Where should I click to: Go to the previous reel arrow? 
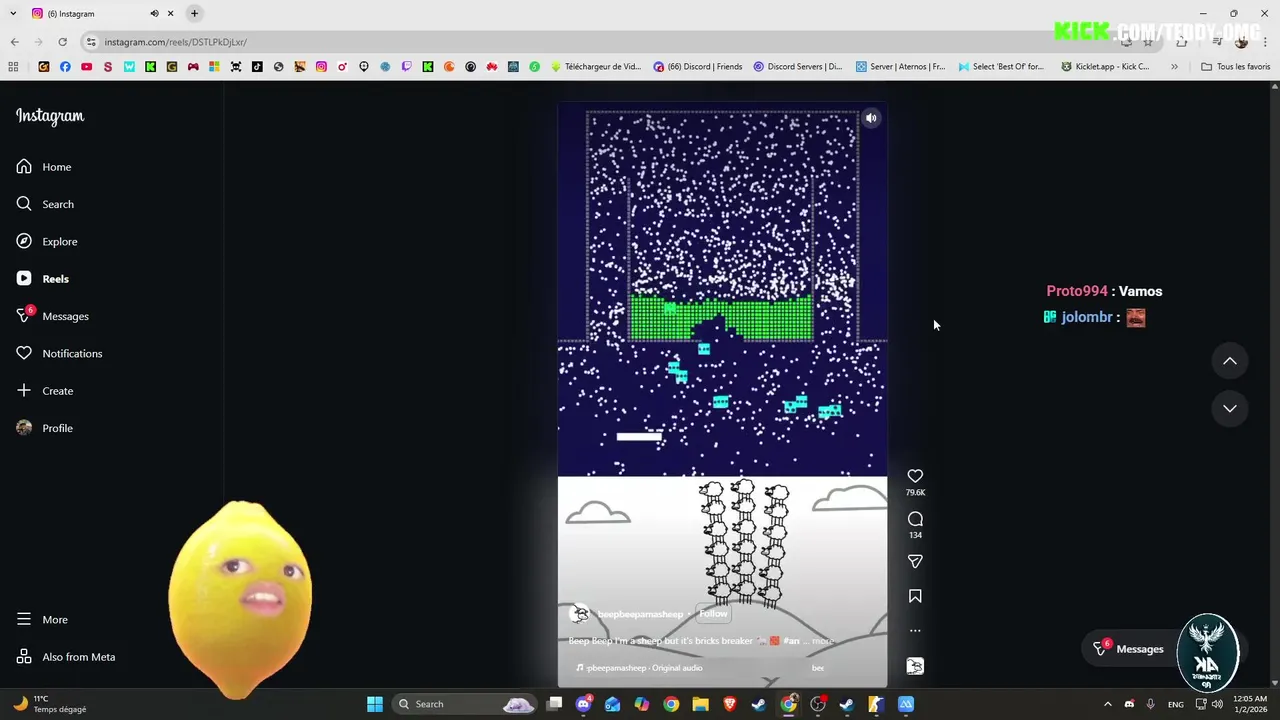pyautogui.click(x=1230, y=361)
